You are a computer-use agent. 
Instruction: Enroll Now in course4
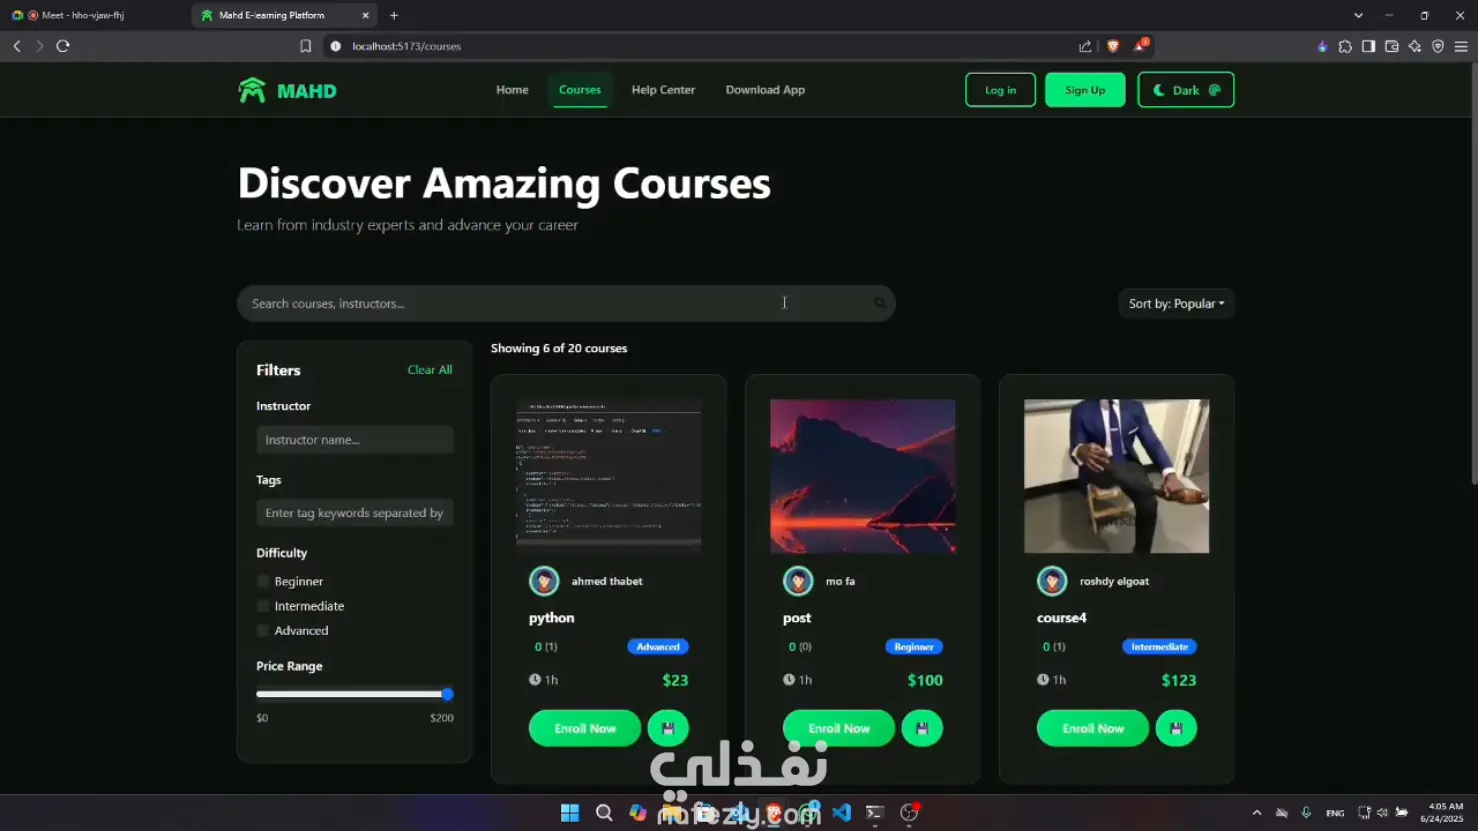click(1093, 728)
